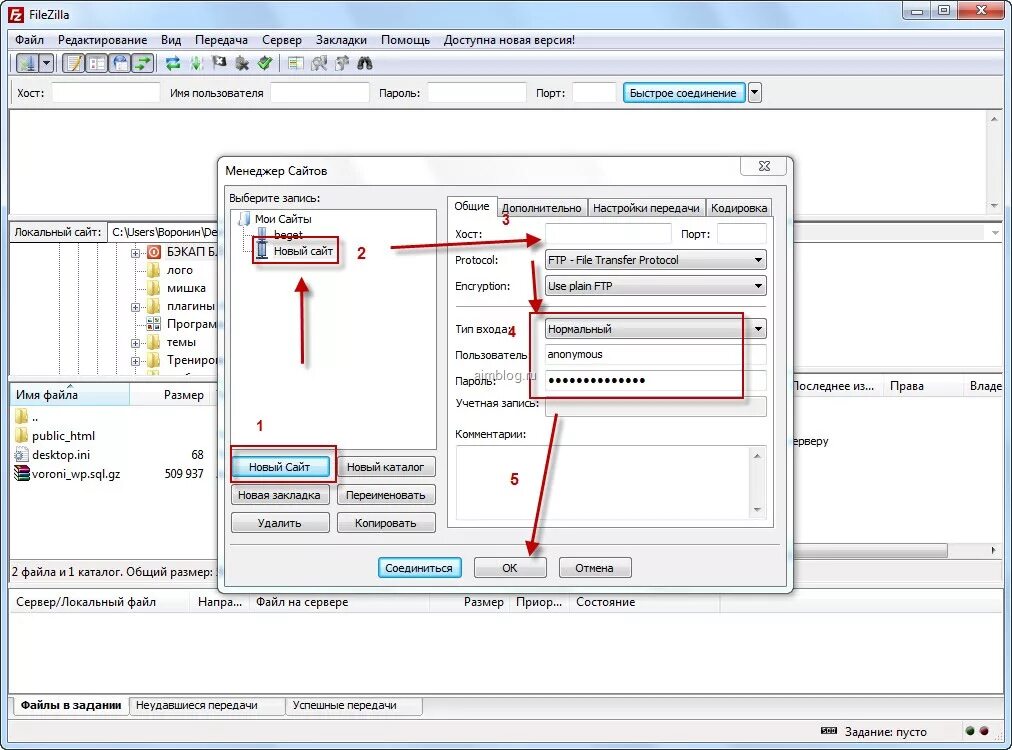Click the Быстрое соединение button
This screenshot has width=1012, height=750.
682,91
